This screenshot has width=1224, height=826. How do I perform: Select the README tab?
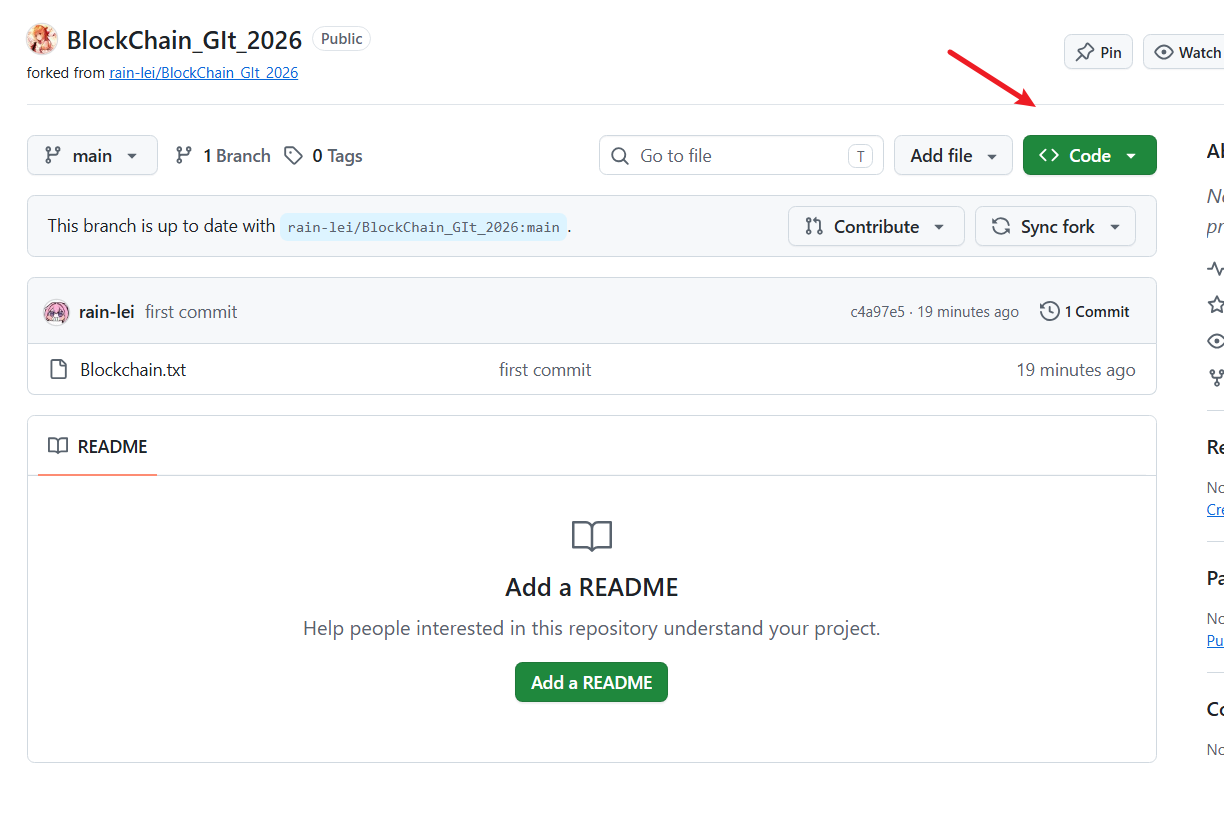point(98,446)
